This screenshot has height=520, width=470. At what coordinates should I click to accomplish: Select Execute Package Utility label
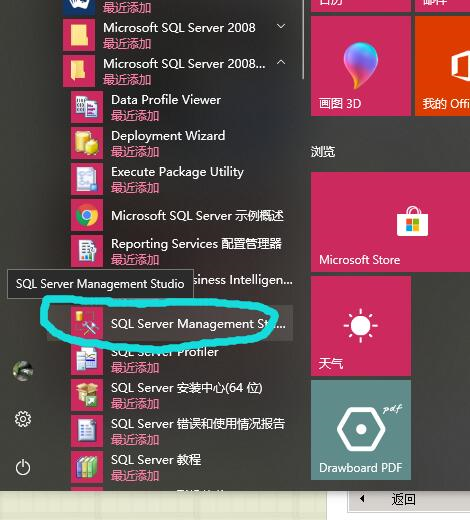coord(177,172)
